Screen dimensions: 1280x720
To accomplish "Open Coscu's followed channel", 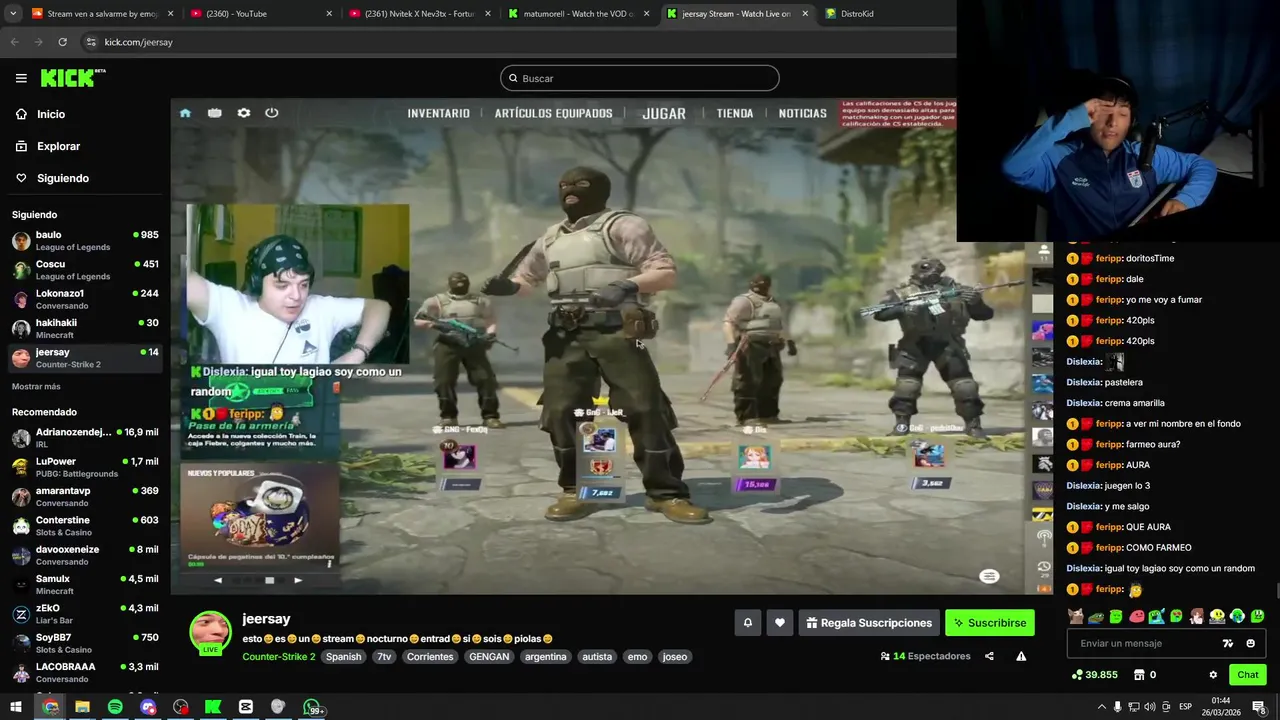I will point(85,270).
